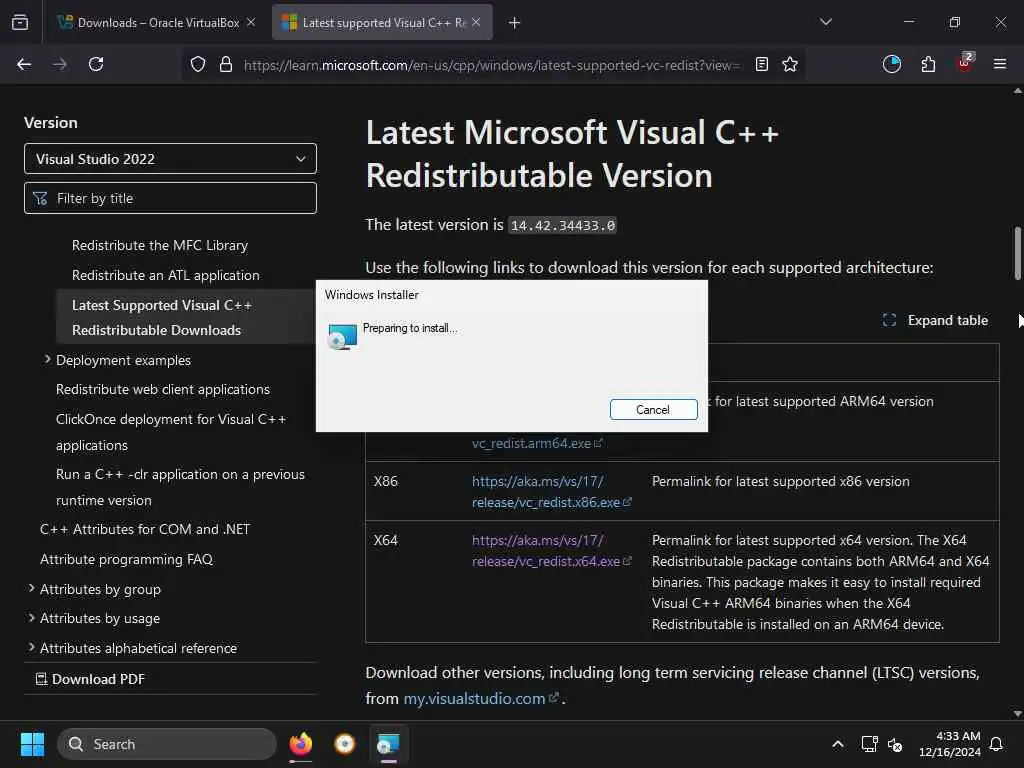1024x768 pixels.
Task: Select the Latest supported Visual C++ tab
Action: pyautogui.click(x=382, y=22)
